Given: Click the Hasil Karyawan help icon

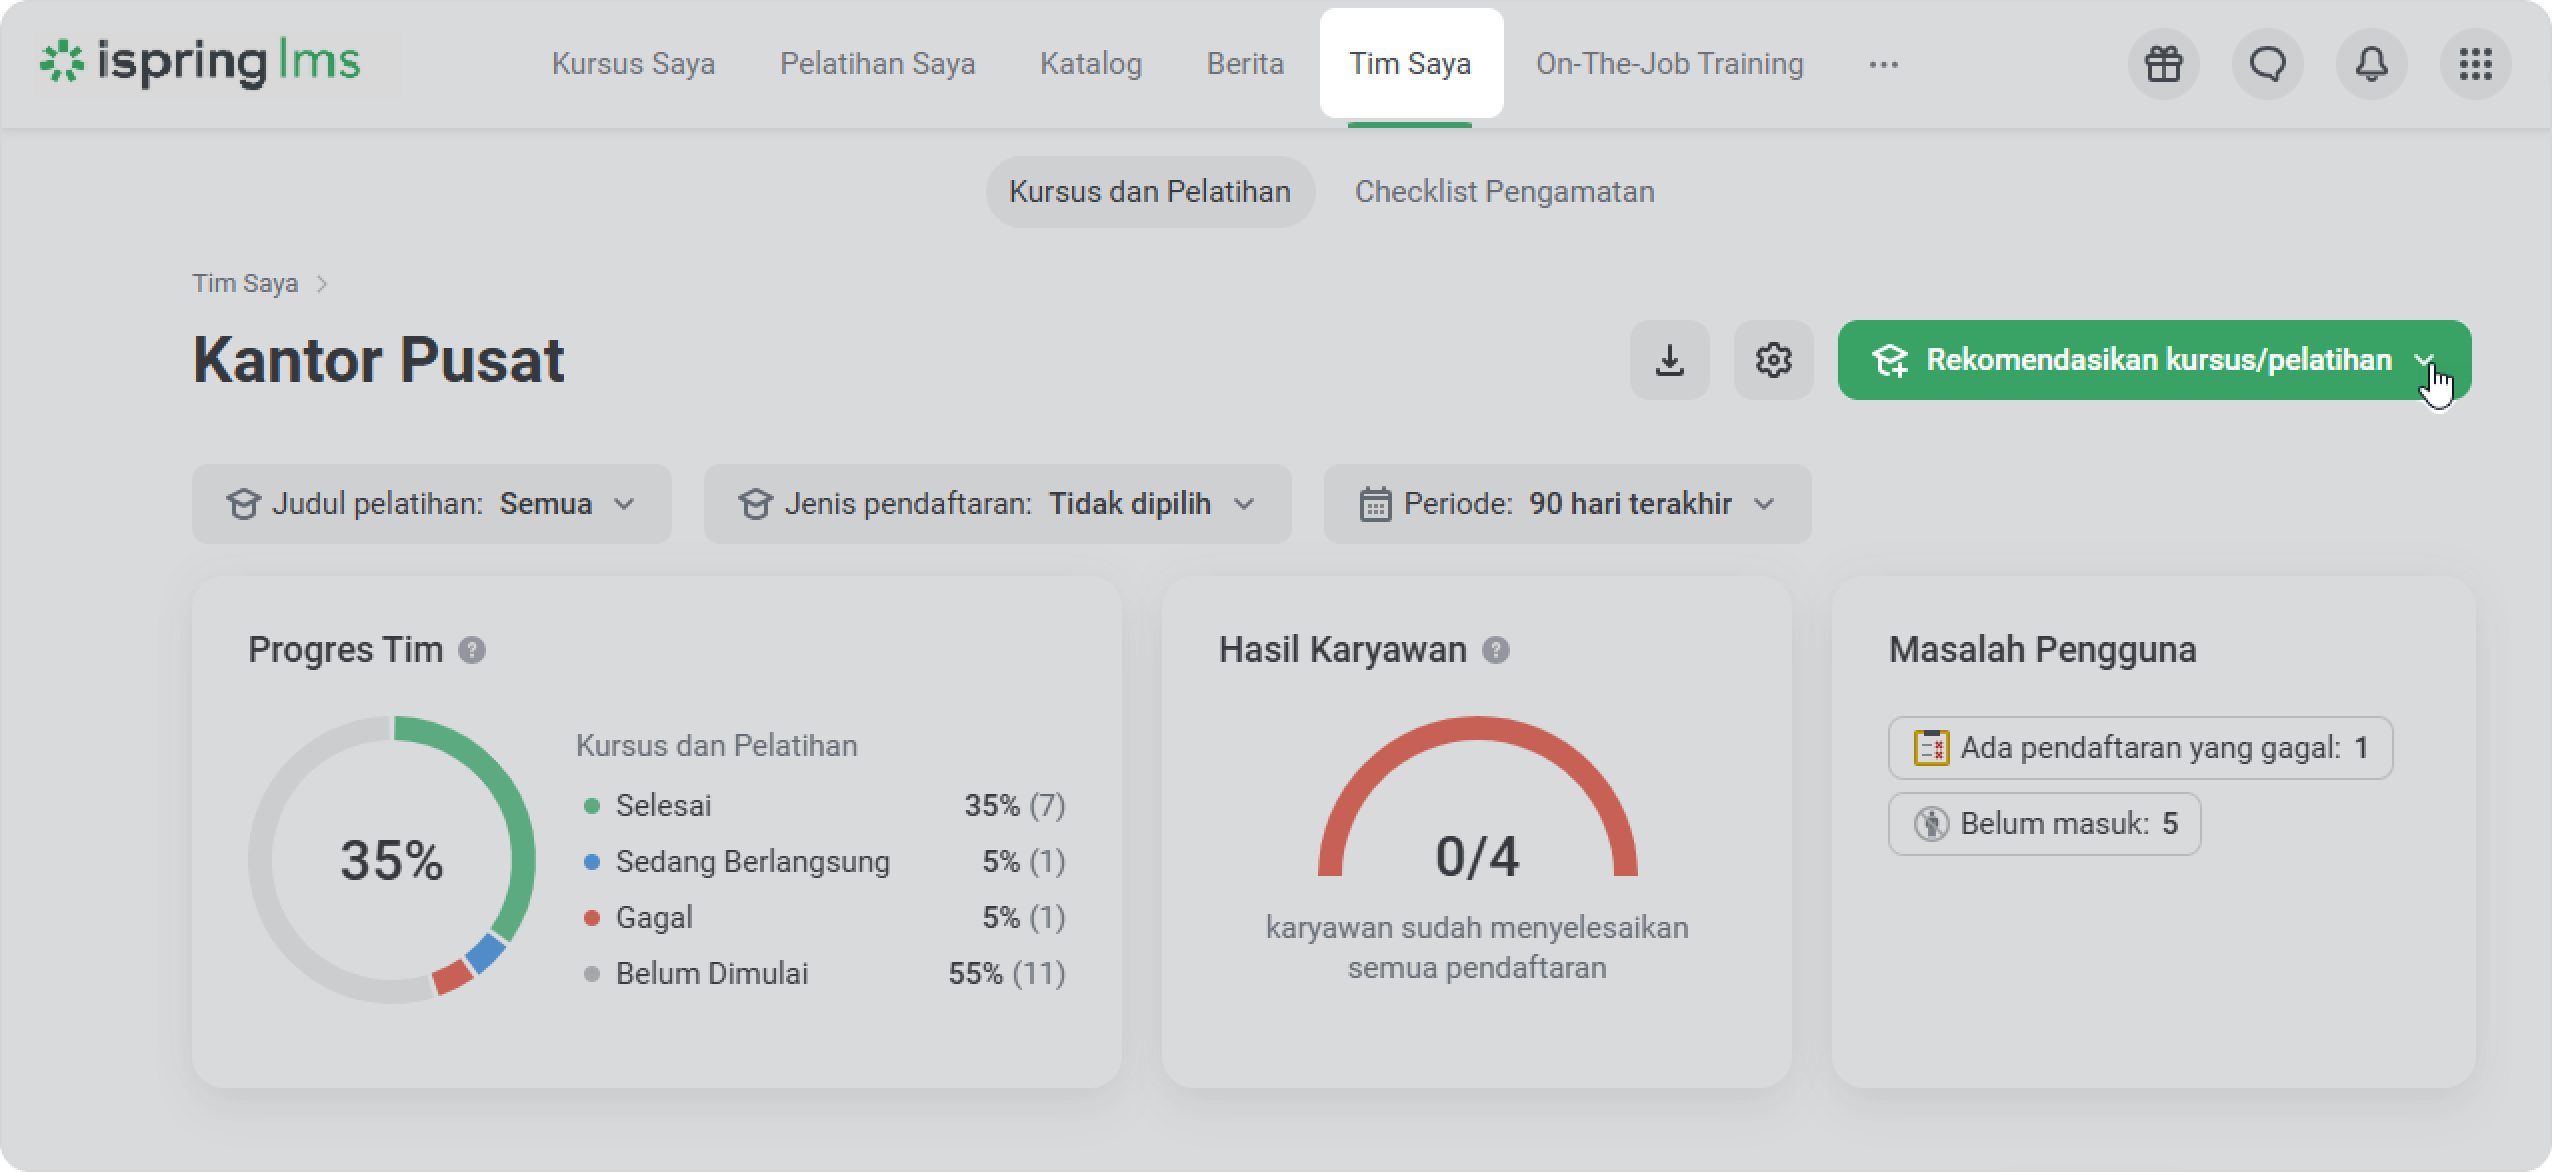Looking at the screenshot, I should click(1495, 650).
